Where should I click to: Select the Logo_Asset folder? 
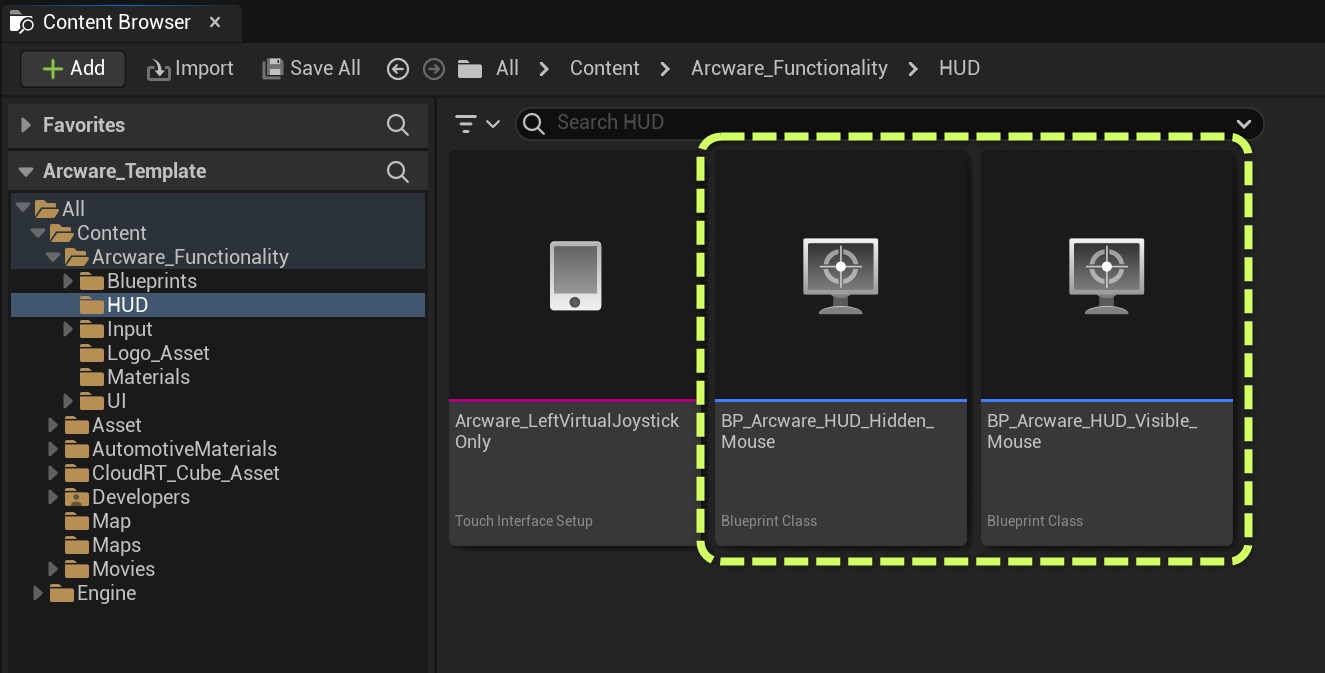pyautogui.click(x=157, y=353)
